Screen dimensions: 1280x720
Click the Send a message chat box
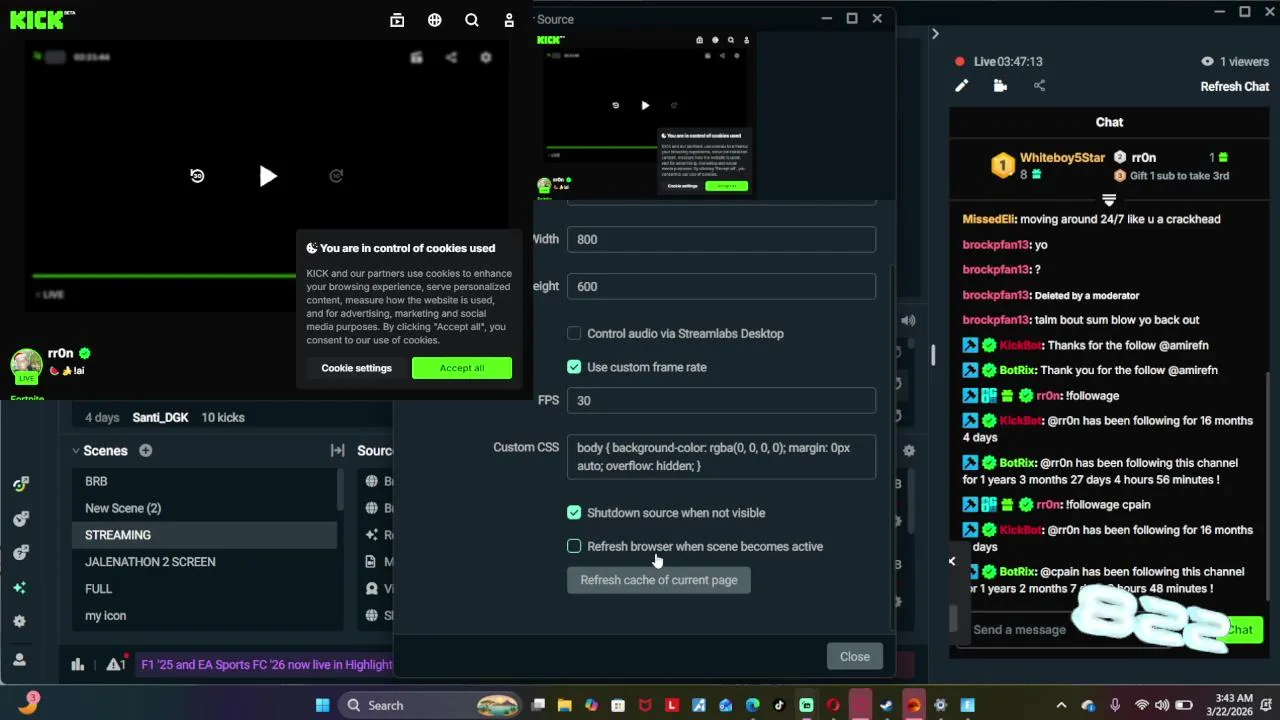click(1020, 630)
